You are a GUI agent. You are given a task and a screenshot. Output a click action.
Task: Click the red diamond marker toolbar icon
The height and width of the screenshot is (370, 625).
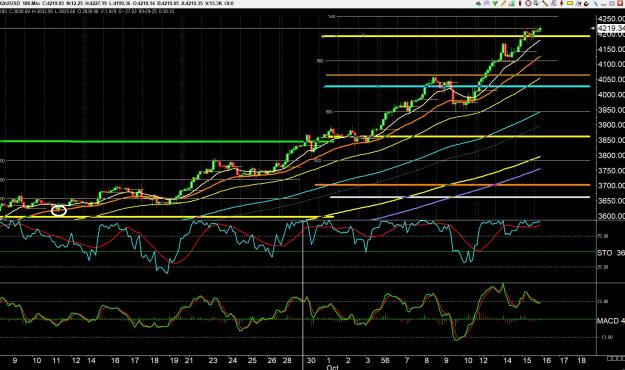[x=561, y=4]
